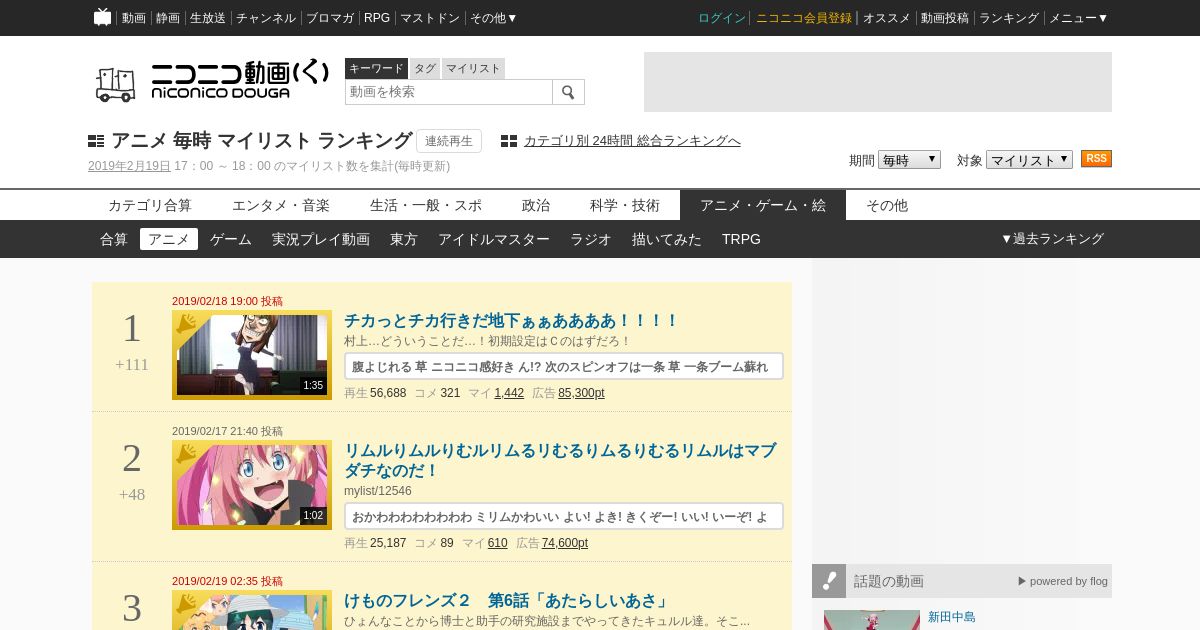The width and height of the screenshot is (1200, 630).
Task: Click the megaphone badge on rank 1 thumbnail
Action: coord(187,323)
